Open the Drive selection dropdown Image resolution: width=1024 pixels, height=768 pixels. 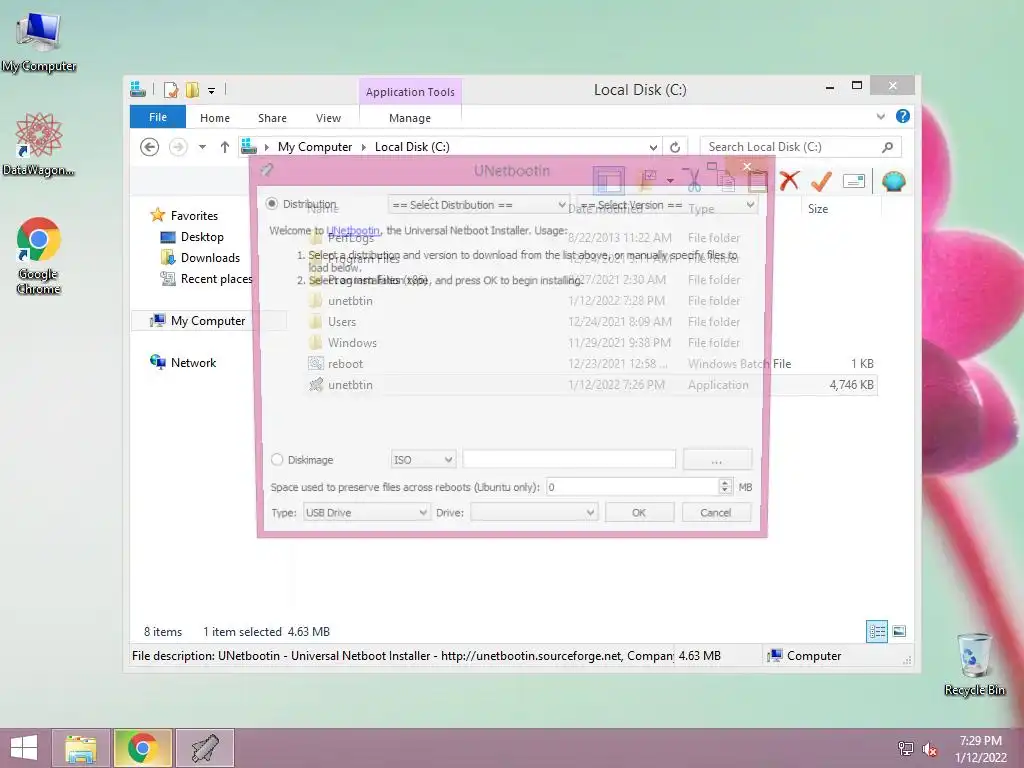(534, 513)
